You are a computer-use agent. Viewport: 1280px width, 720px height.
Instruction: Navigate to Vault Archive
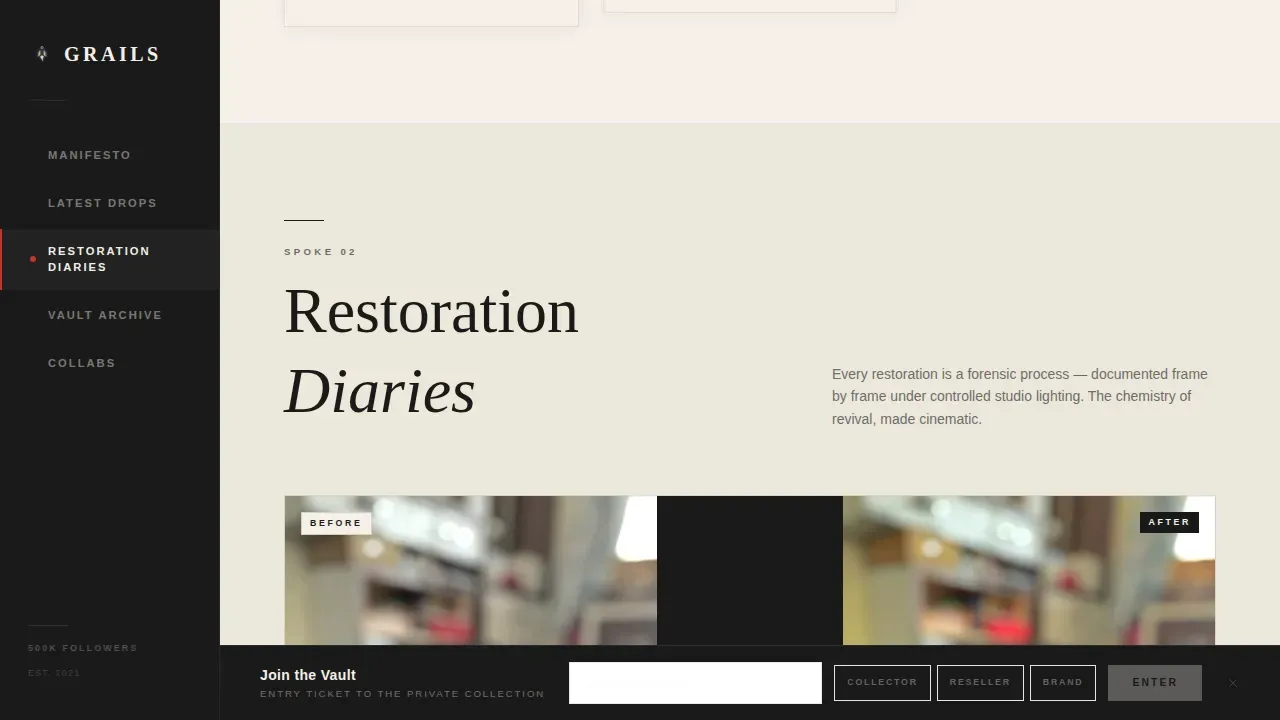pyautogui.click(x=105, y=315)
